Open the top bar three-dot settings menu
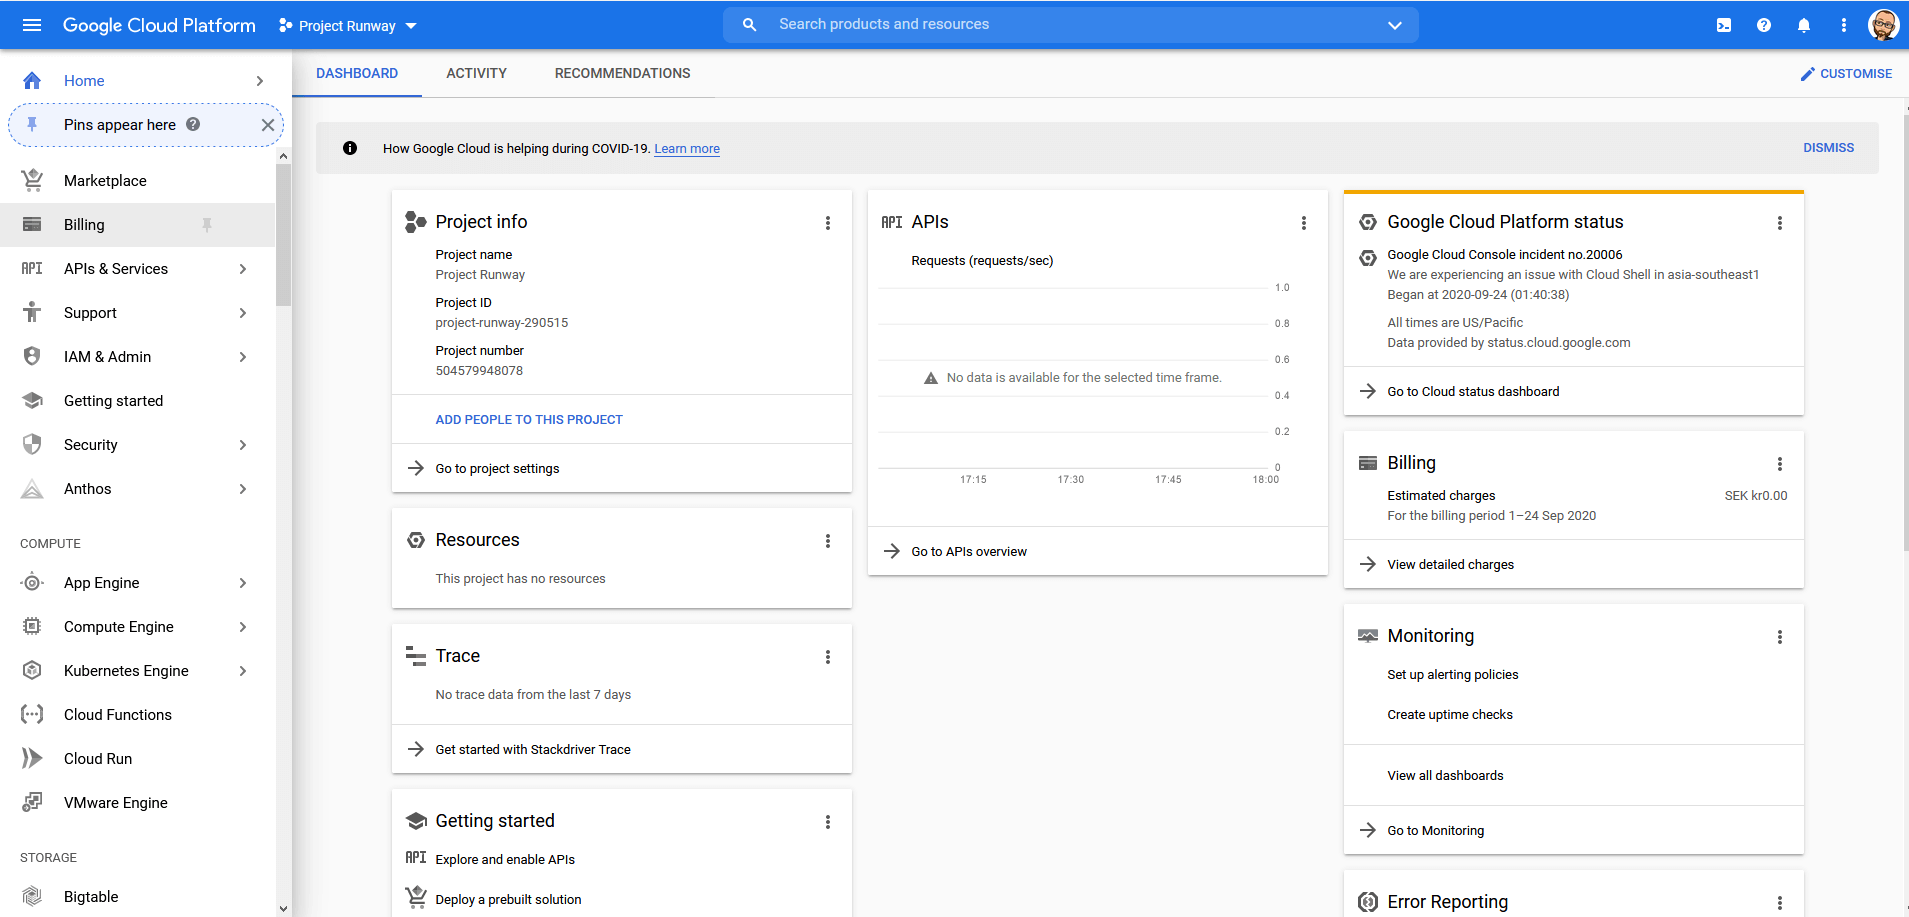 coord(1844,25)
